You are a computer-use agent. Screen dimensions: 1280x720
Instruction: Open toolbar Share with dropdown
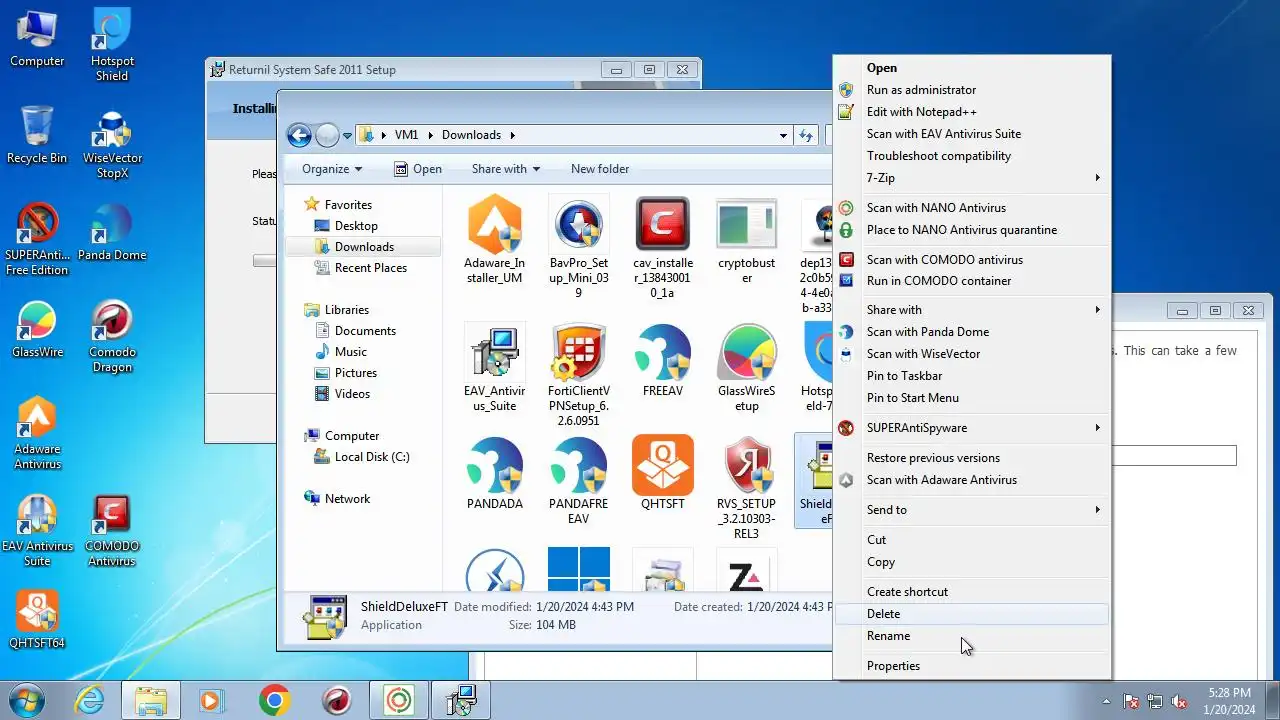tap(505, 169)
